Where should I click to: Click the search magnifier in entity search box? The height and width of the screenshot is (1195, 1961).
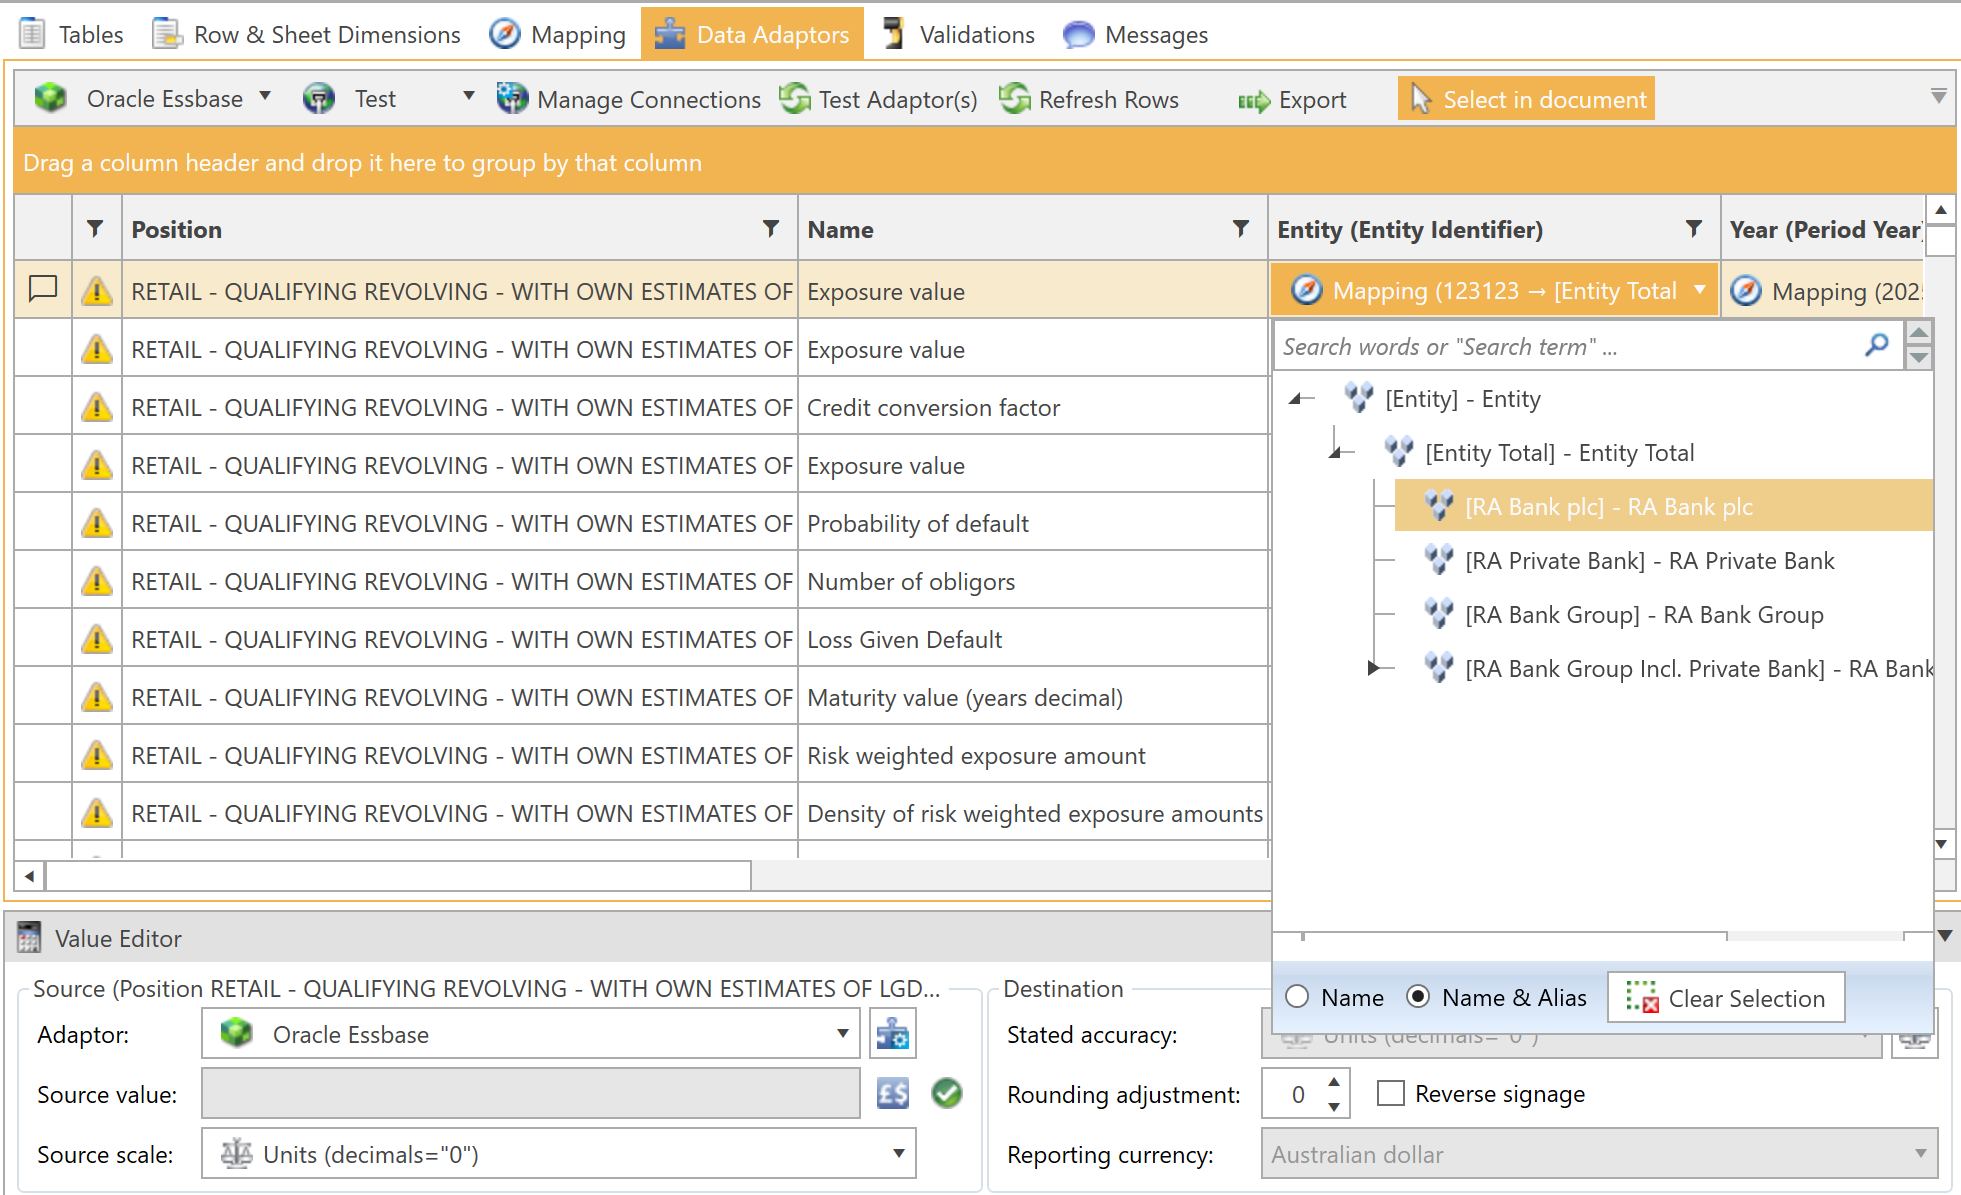1877,346
